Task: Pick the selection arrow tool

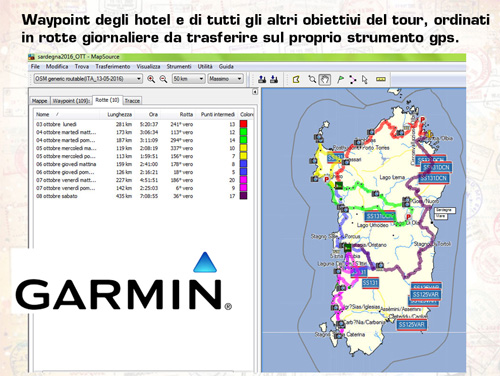Action: (365, 79)
